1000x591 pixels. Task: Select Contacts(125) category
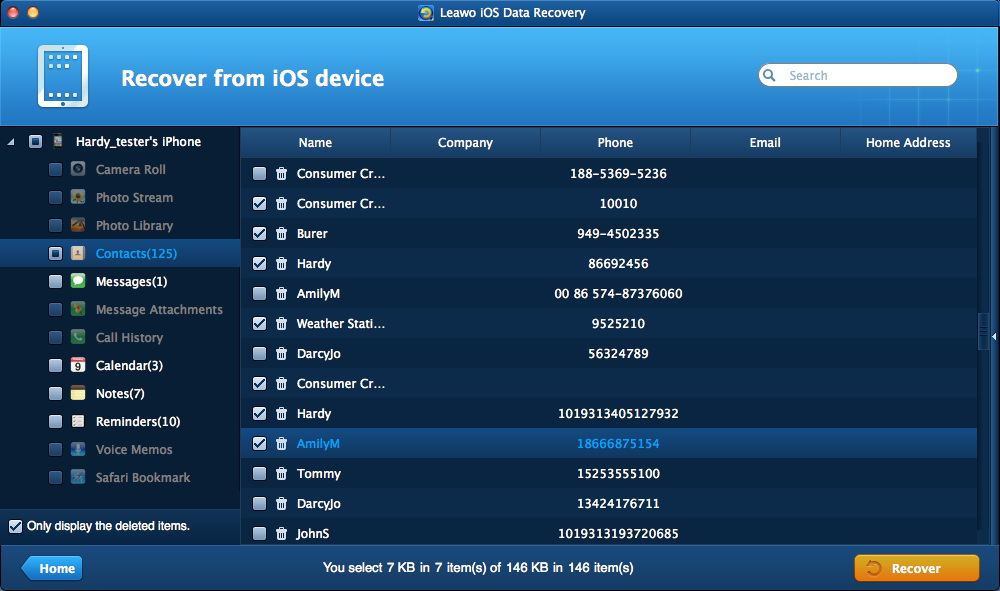(136, 254)
